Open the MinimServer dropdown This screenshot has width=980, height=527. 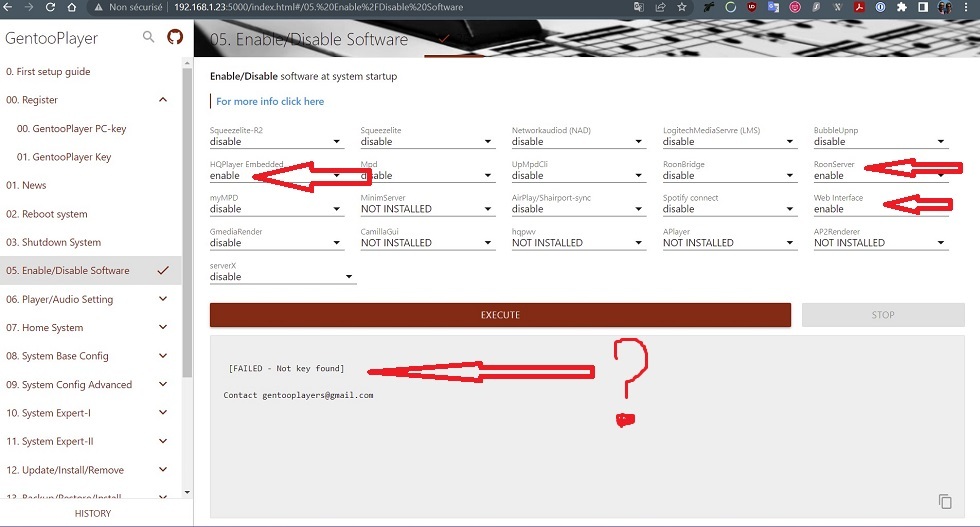[x=428, y=209]
